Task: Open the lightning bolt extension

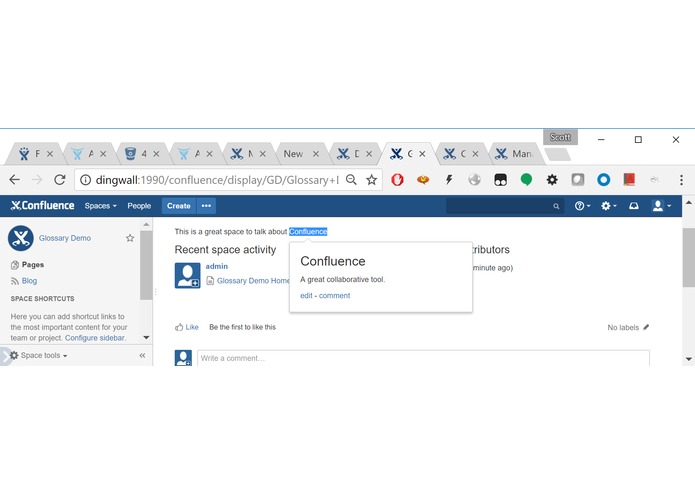Action: [x=449, y=179]
